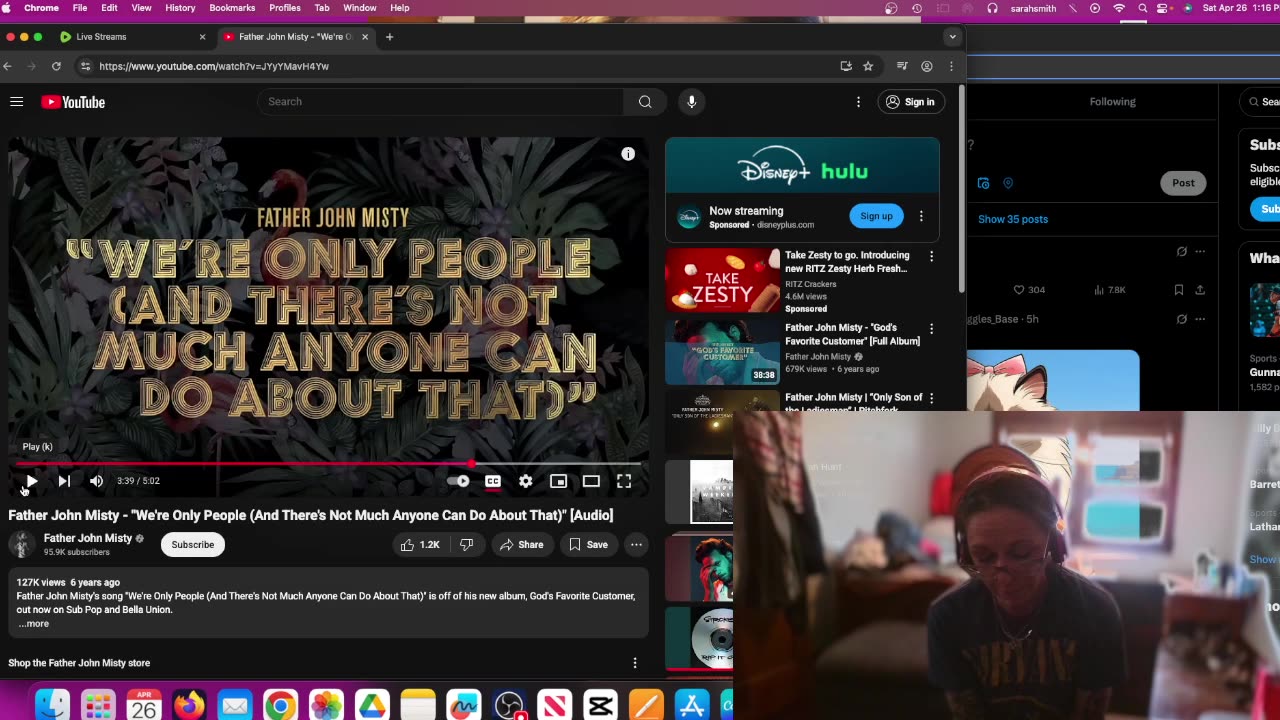Open the View menu

[141, 8]
